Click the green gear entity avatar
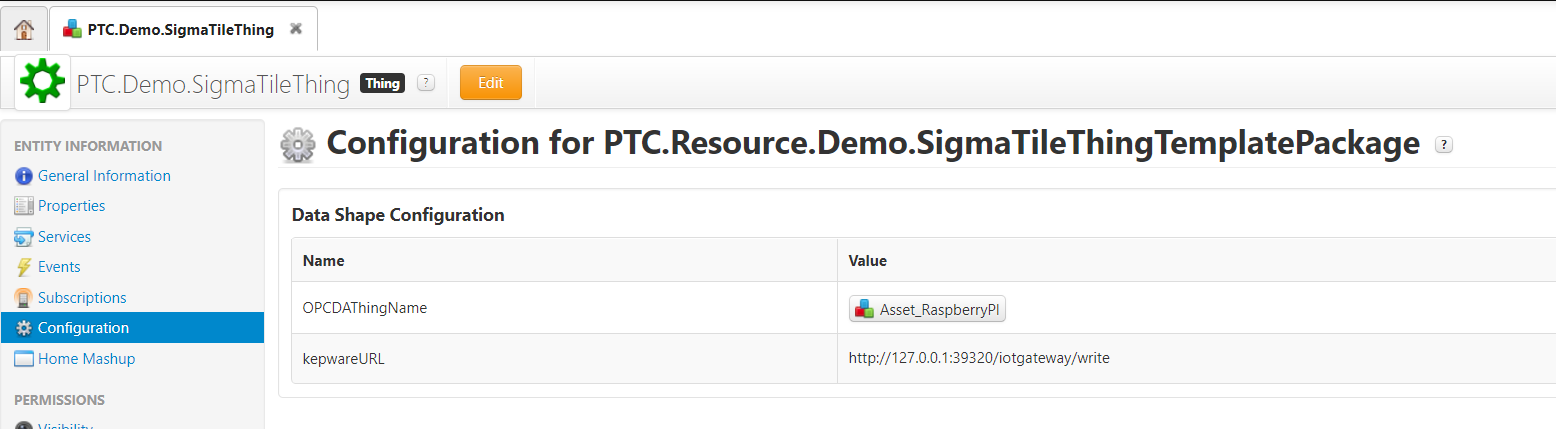Image resolution: width=1556 pixels, height=429 pixels. pos(42,82)
